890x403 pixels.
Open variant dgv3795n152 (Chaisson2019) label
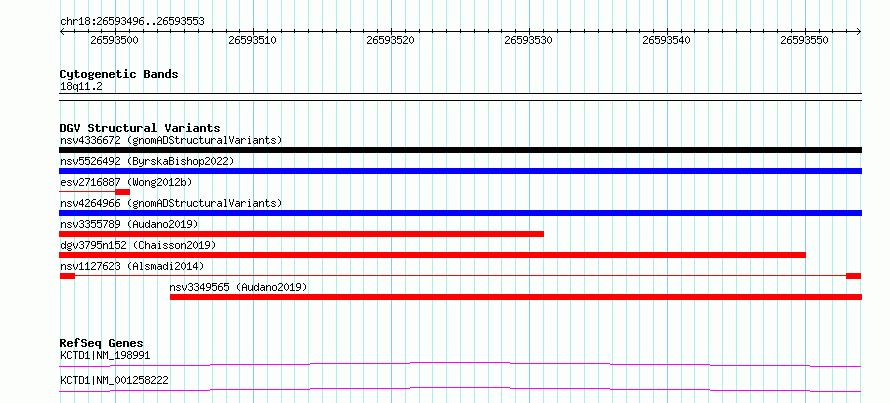tap(138, 245)
